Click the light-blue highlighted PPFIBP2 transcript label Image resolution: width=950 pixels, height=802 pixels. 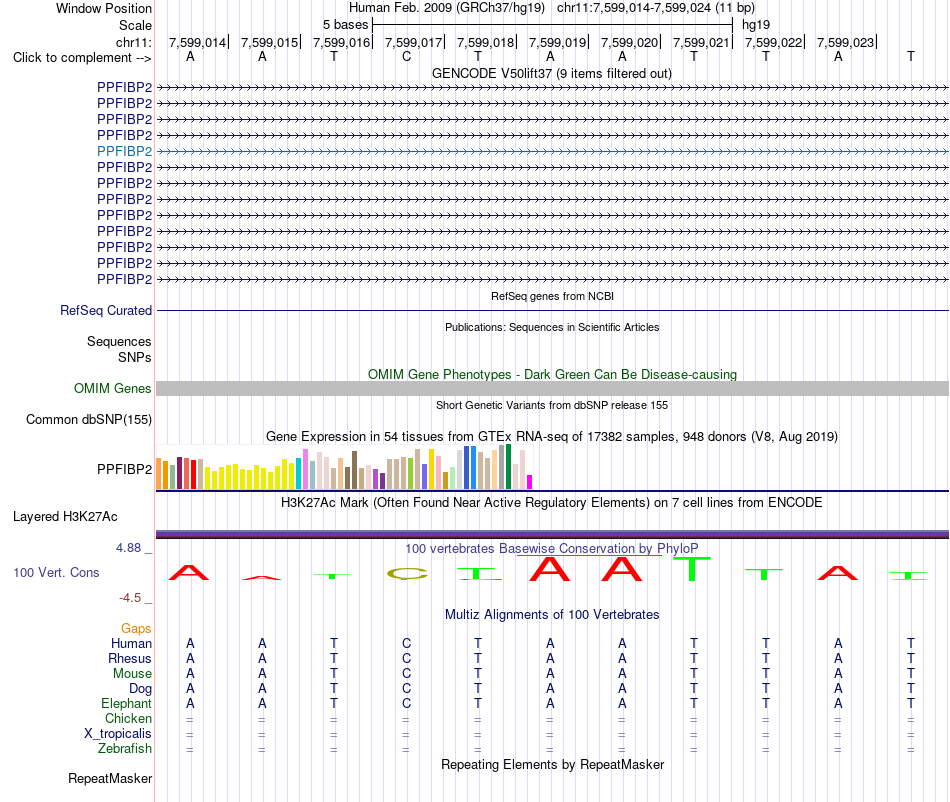[x=124, y=151]
